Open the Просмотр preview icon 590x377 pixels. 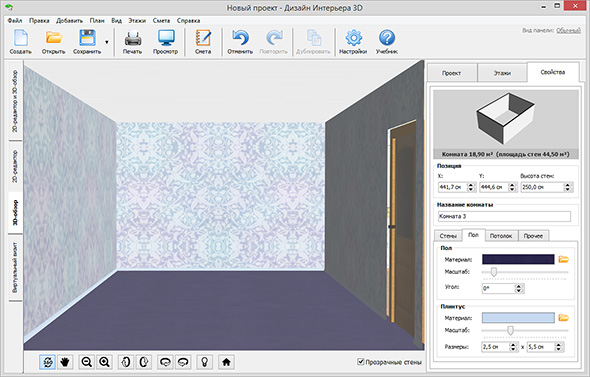click(x=166, y=41)
